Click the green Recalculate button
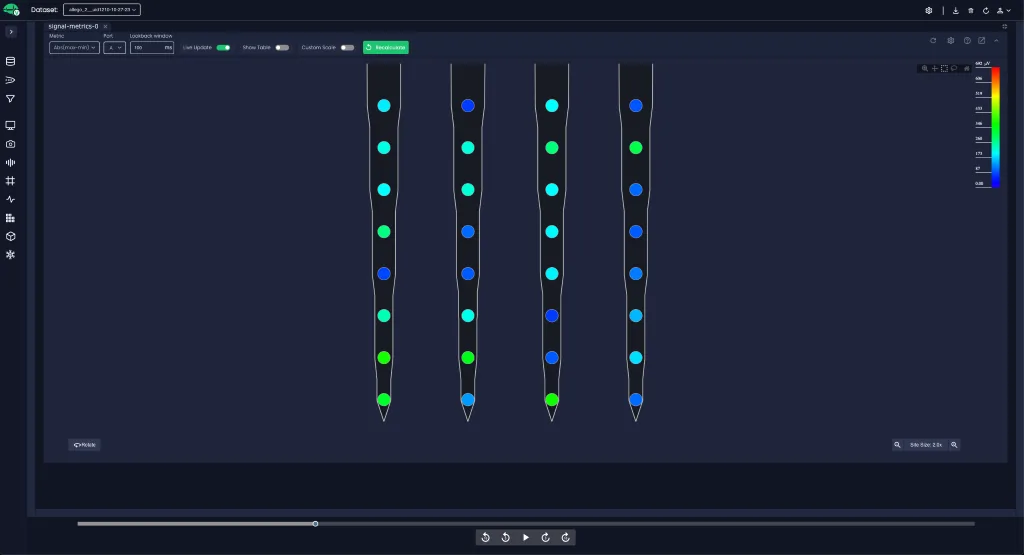This screenshot has width=1024, height=555. tap(386, 48)
